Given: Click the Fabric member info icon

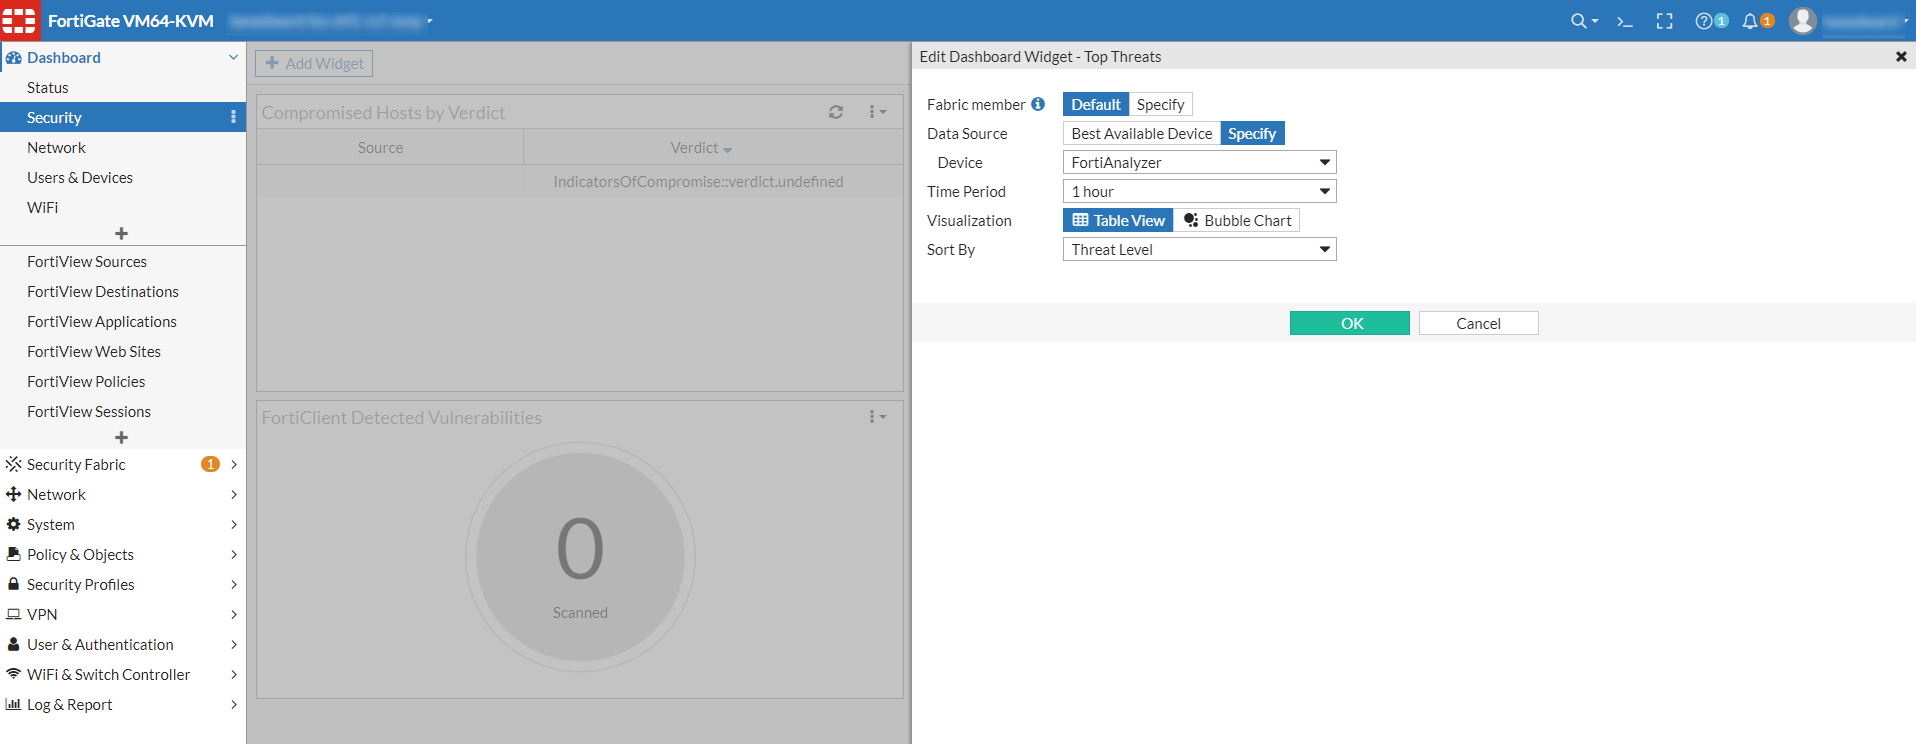Looking at the screenshot, I should click(1038, 104).
